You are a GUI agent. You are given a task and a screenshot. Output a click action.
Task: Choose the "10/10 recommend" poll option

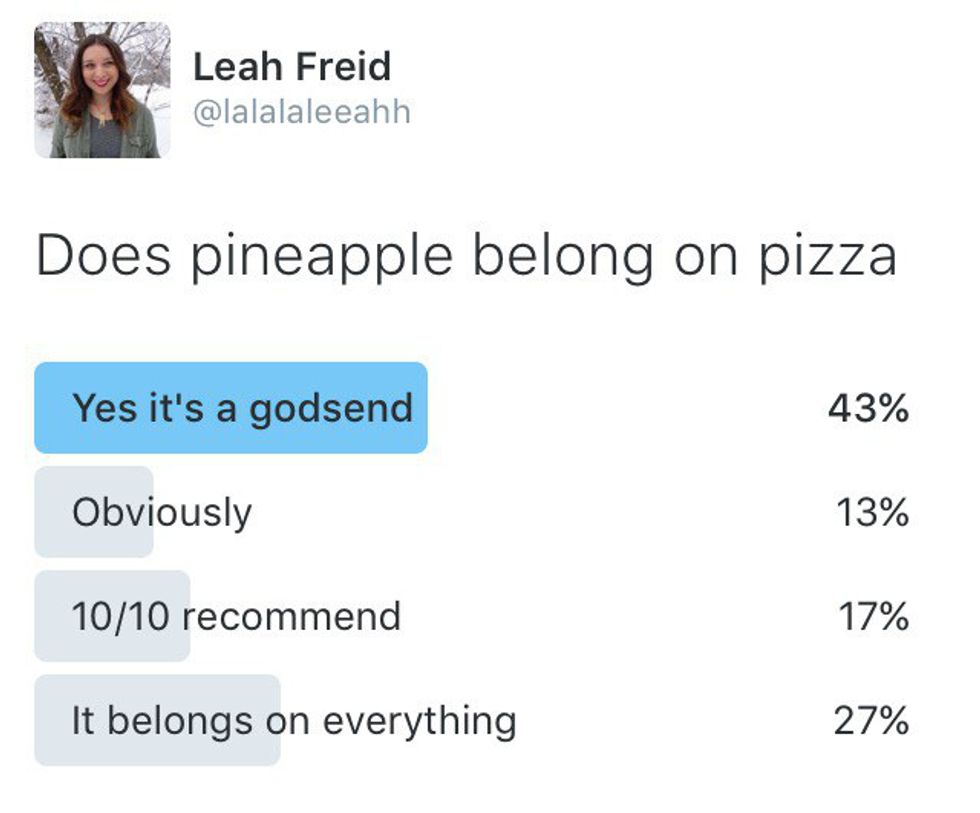coord(236,616)
